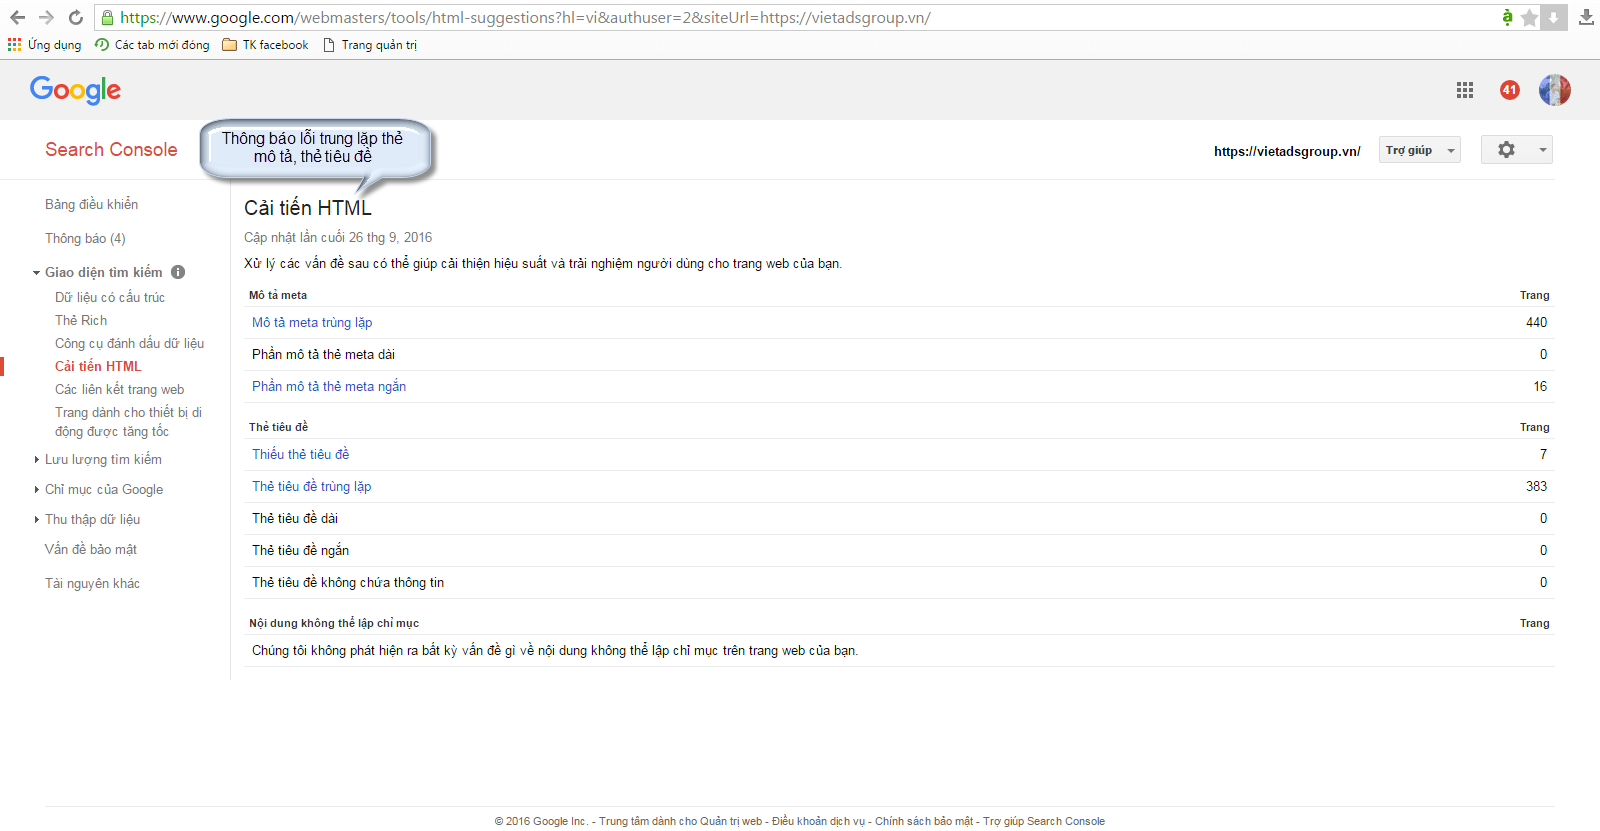Open downloads arrow icon in toolbar
Screen dimensions: 1600x831
point(1586,17)
